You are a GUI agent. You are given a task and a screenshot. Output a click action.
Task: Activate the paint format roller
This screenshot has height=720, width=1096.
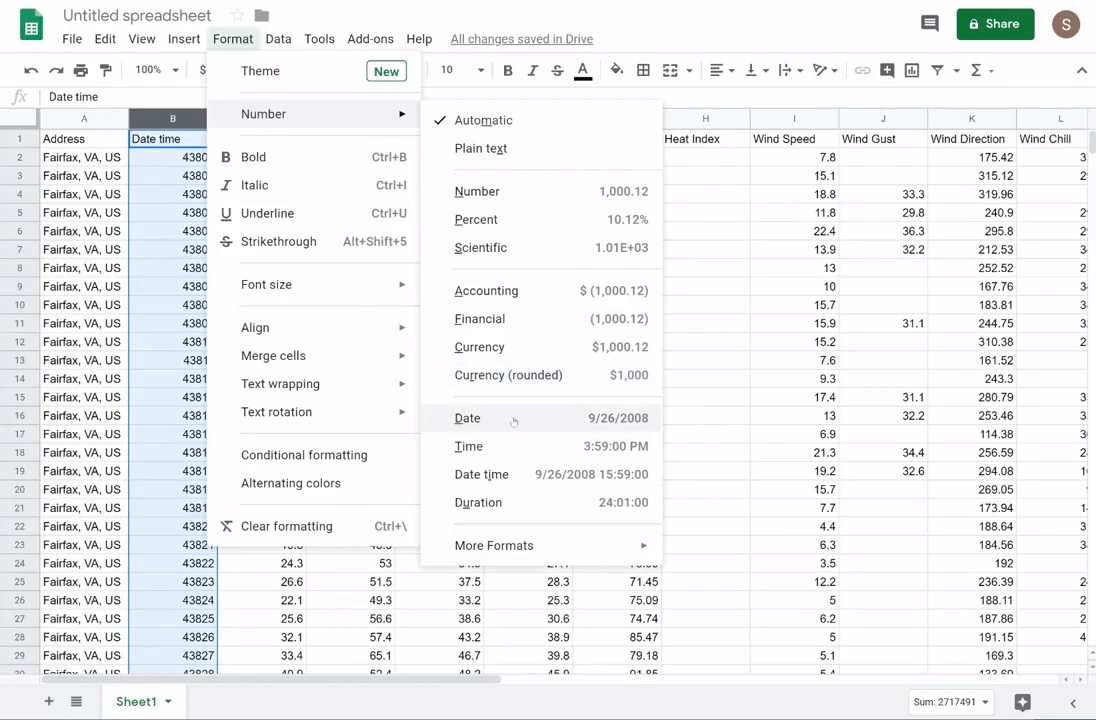106,70
